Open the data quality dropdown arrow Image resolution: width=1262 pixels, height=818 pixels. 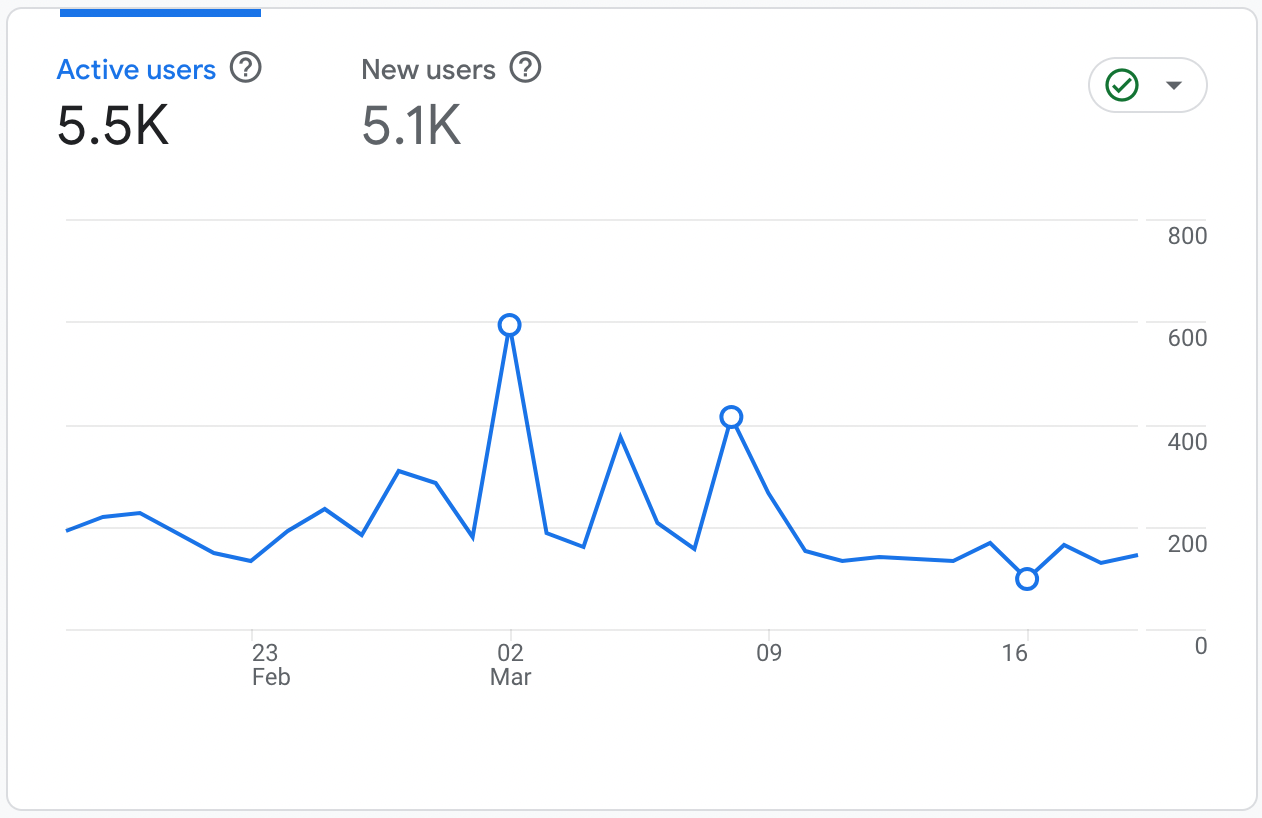tap(1175, 86)
